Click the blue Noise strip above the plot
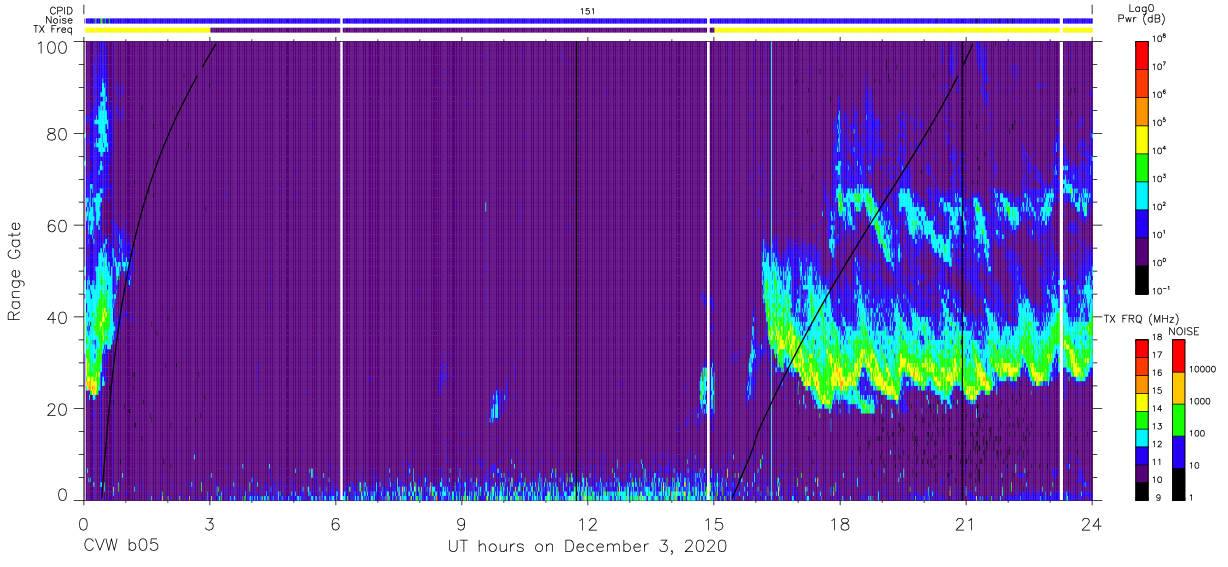Screen dimensions: 1228x567 [587, 20]
